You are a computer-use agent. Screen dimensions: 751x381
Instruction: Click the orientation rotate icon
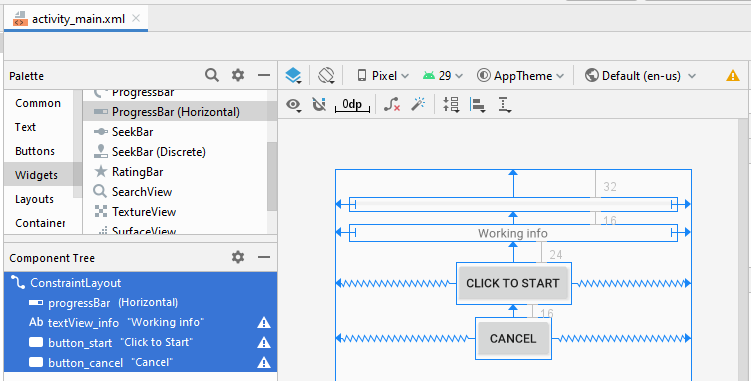click(x=326, y=76)
